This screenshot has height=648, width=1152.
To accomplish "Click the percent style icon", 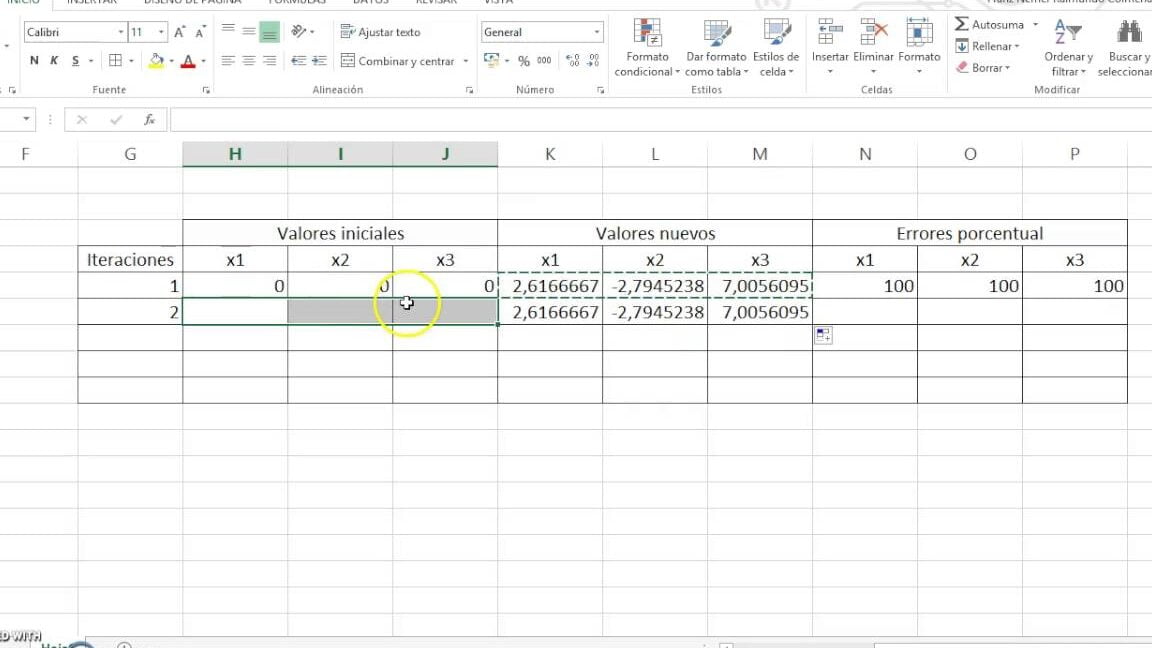I will coord(523,61).
